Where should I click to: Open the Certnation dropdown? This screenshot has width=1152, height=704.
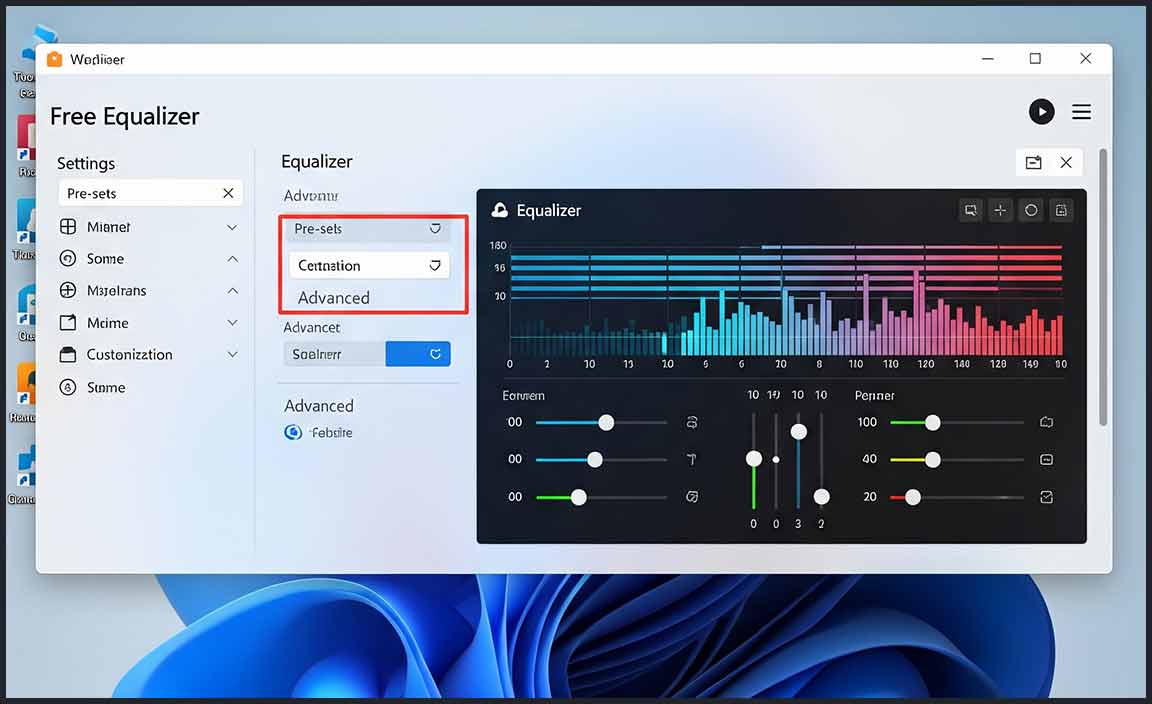(x=368, y=265)
